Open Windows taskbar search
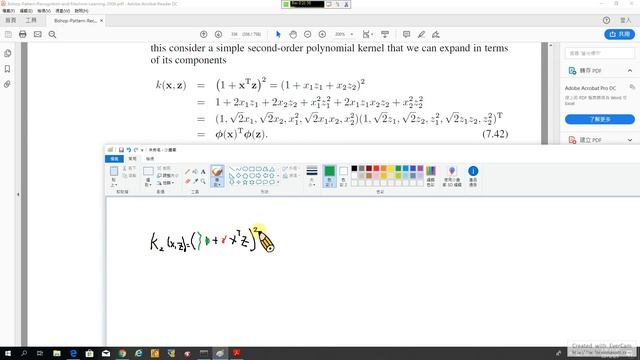The image size is (640, 360). 24,353
